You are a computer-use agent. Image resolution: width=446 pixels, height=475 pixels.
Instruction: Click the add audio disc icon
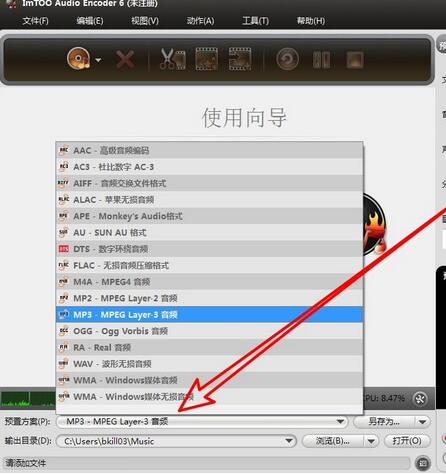pyautogui.click(x=79, y=59)
